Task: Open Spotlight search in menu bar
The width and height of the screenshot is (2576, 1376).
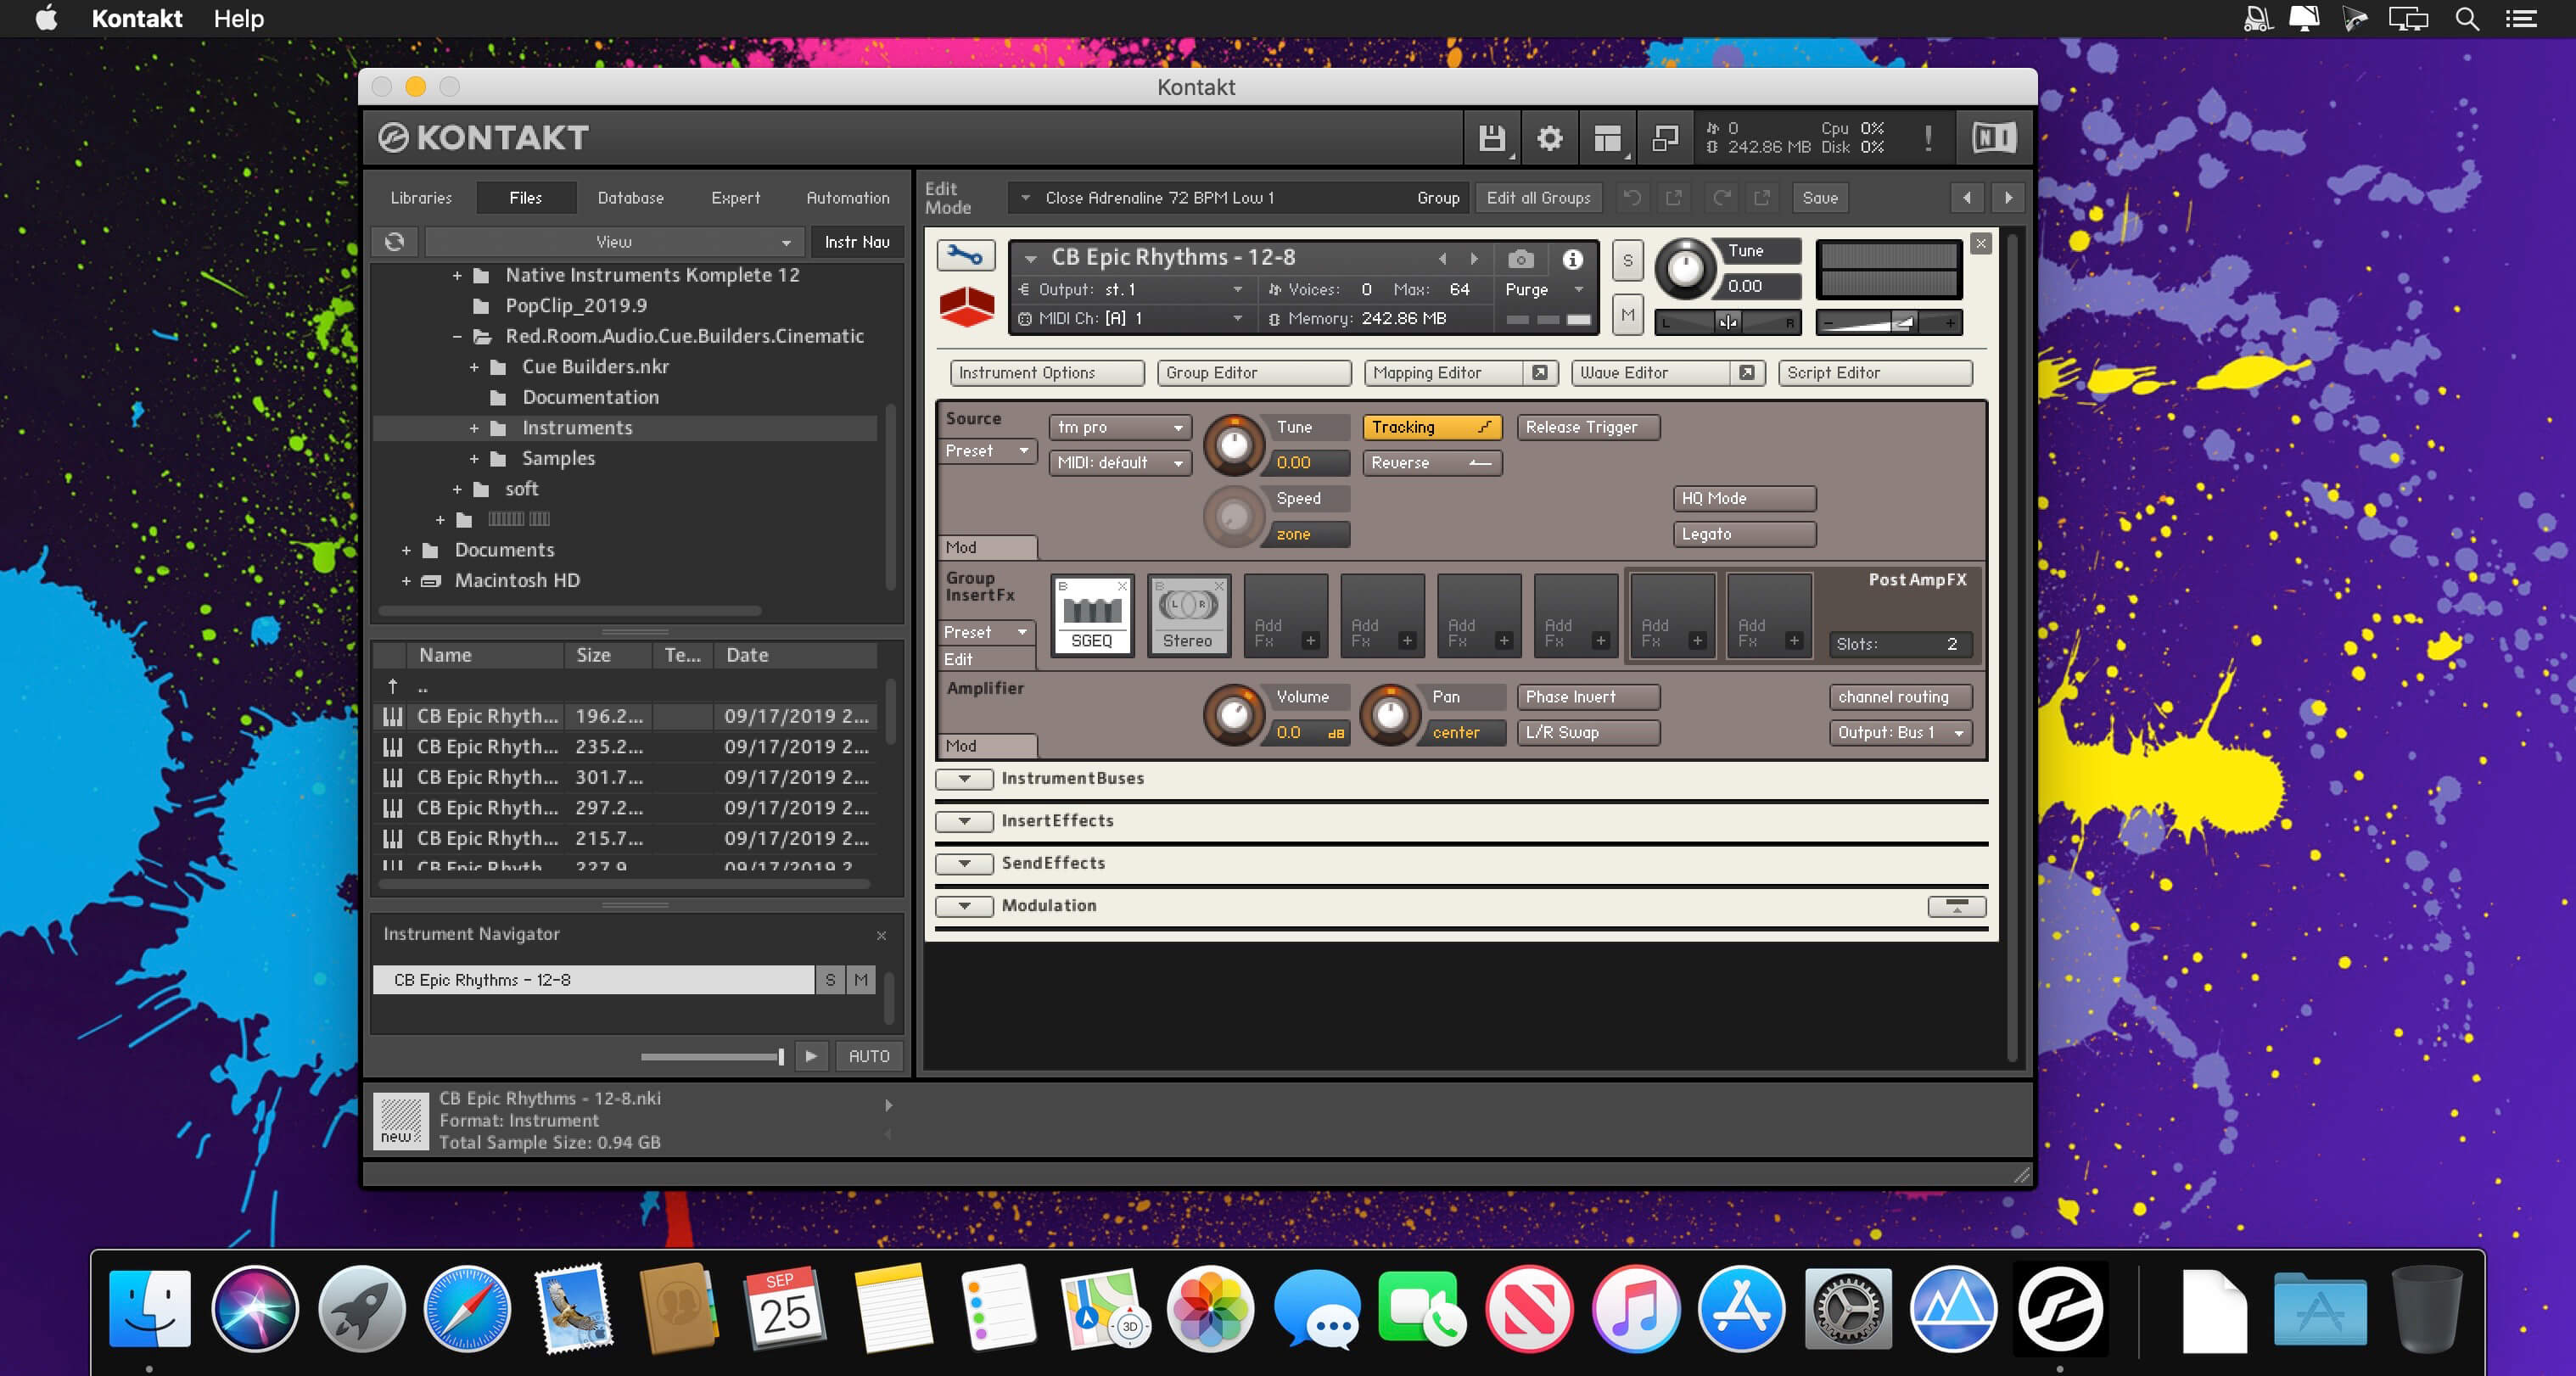Action: (x=2466, y=19)
